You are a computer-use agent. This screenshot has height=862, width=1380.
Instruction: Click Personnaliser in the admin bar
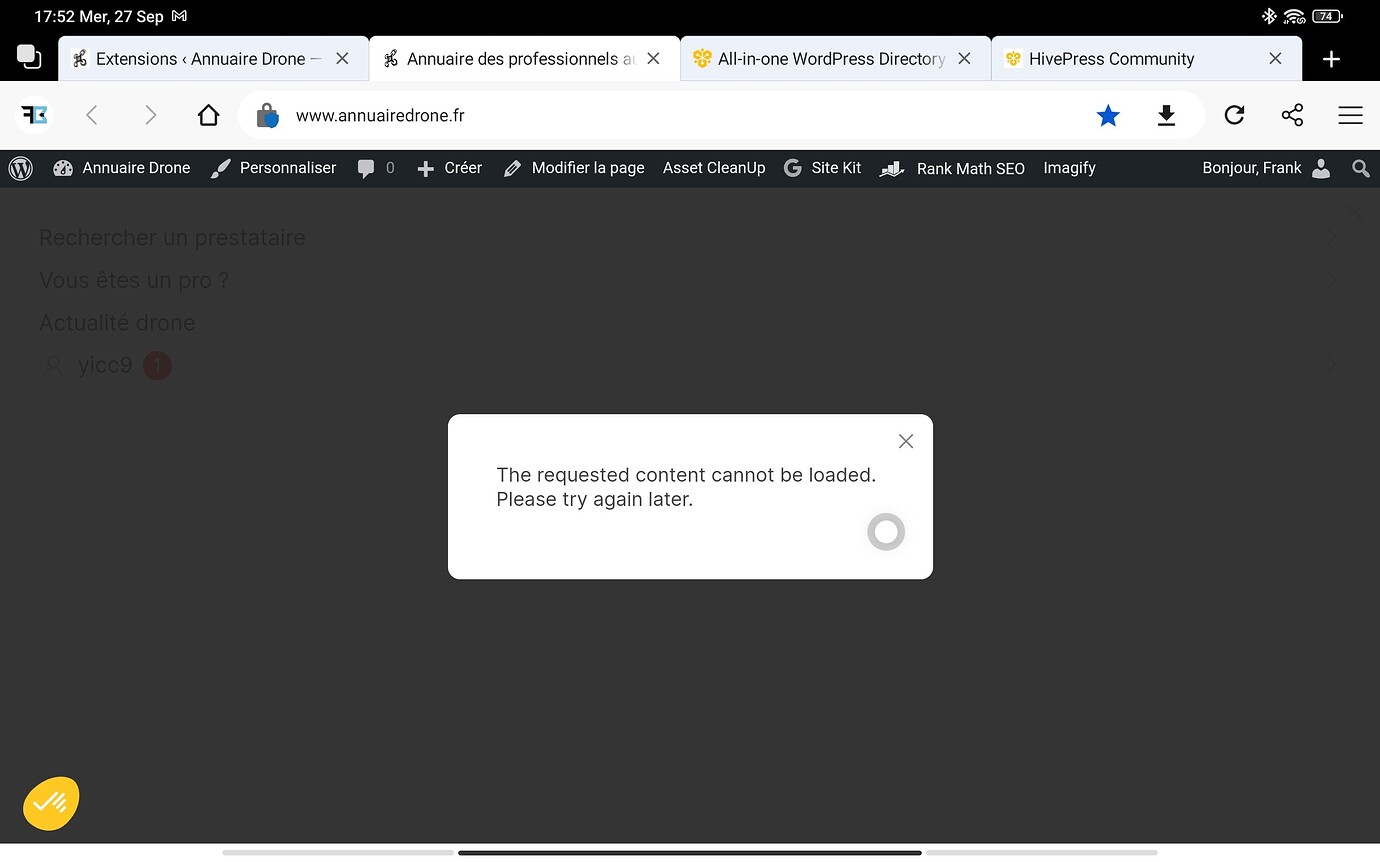click(x=274, y=168)
